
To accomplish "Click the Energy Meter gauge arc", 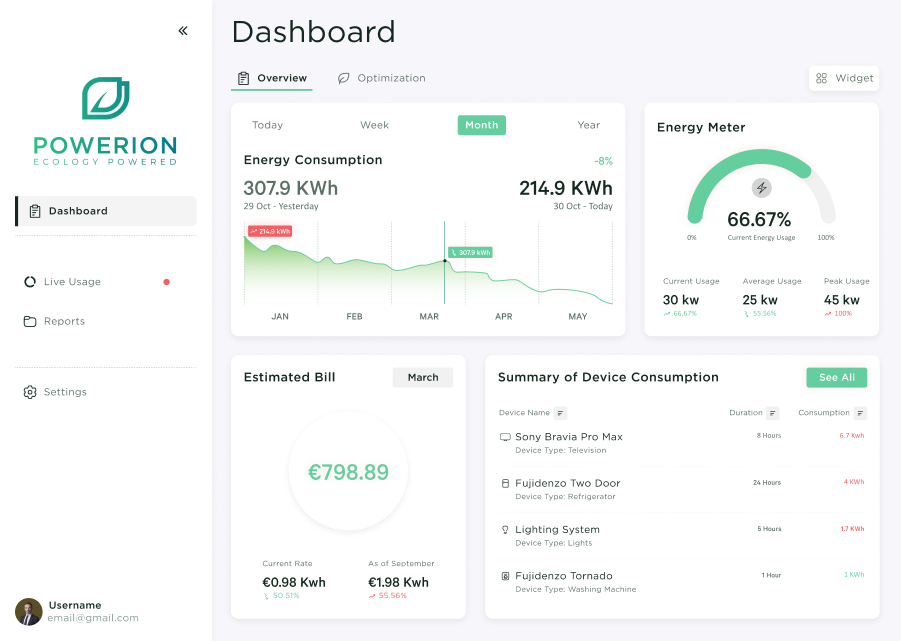I will click(x=762, y=158).
